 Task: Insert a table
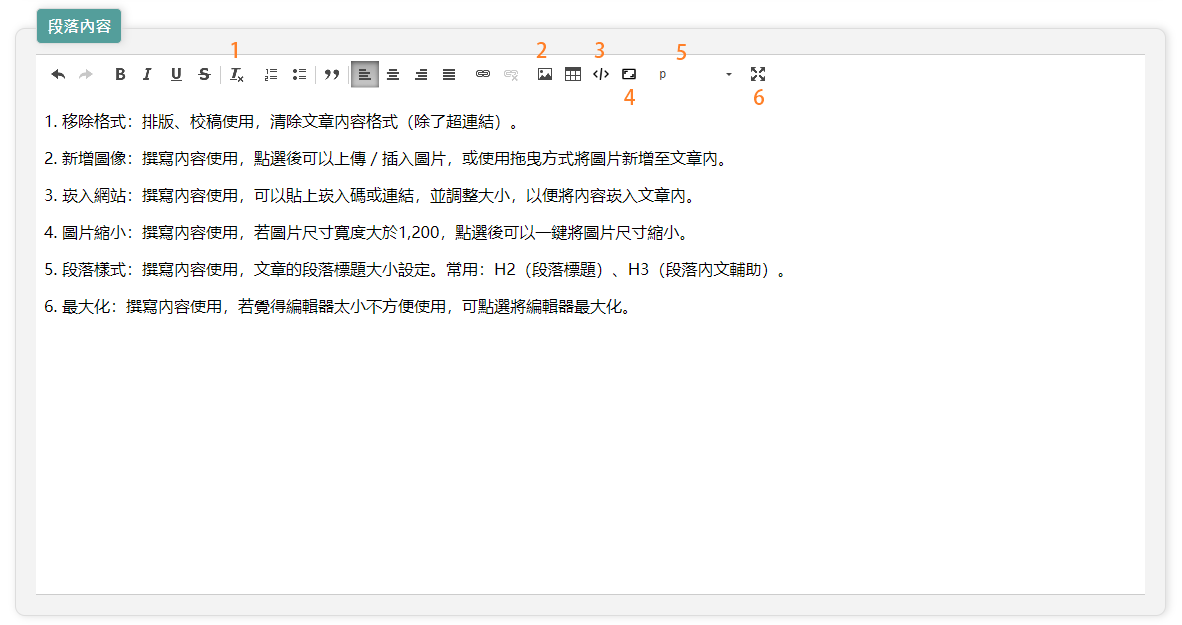pyautogui.click(x=573, y=74)
